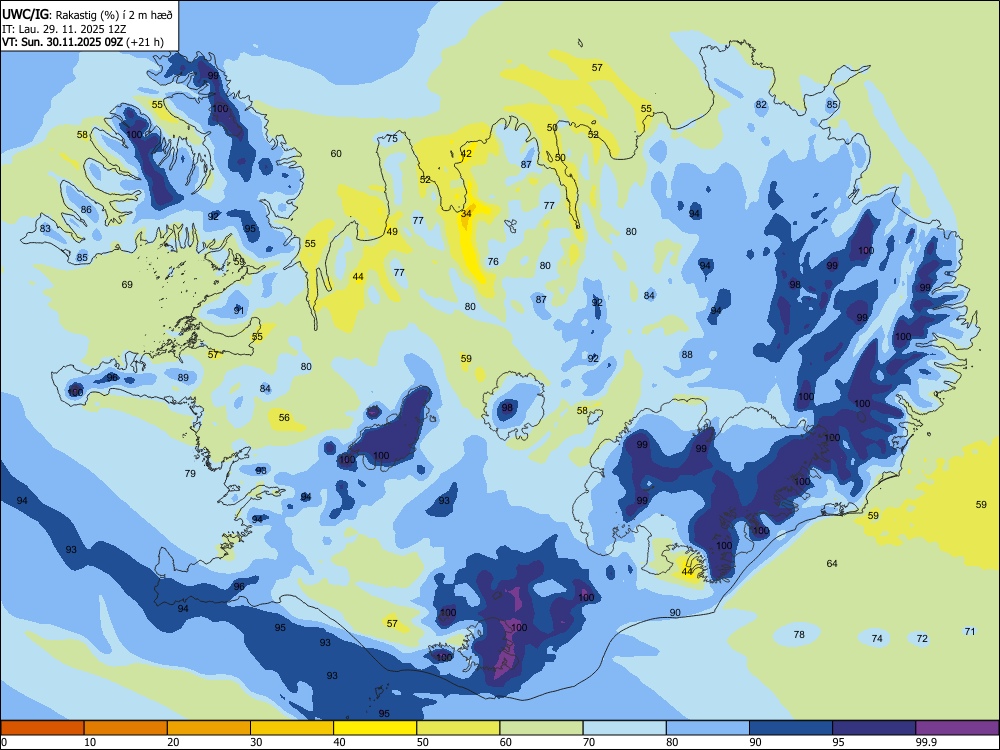The width and height of the screenshot is (1000, 750).
Task: Click the offshore value '72'
Action: [x=922, y=638]
